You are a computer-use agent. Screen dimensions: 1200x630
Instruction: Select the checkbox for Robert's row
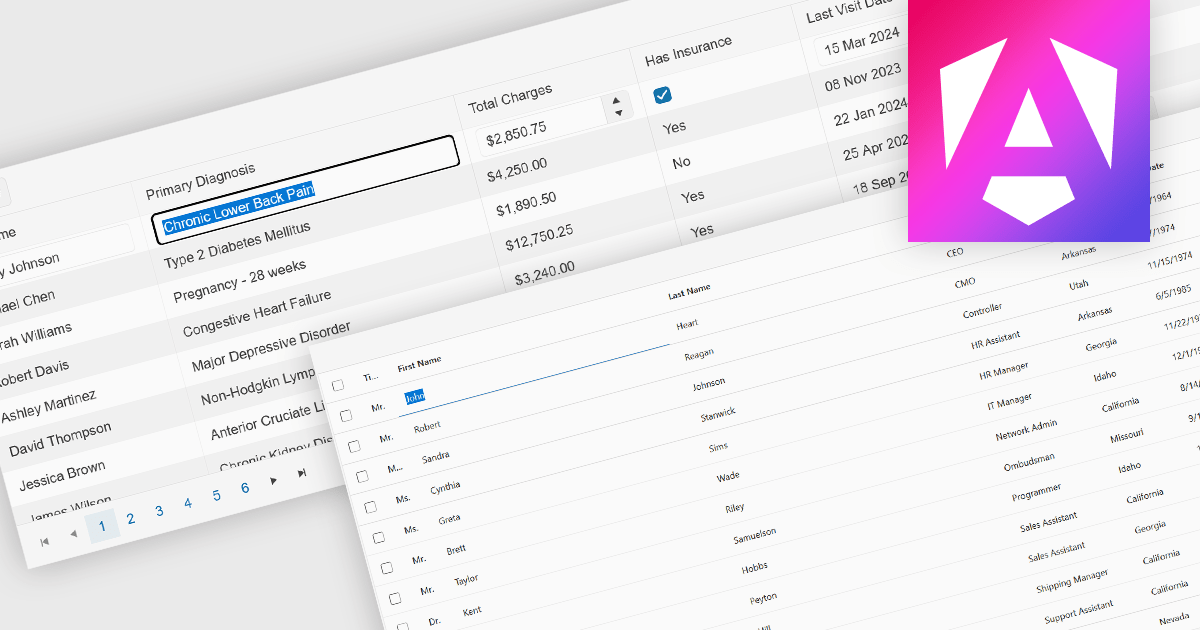pyautogui.click(x=354, y=445)
